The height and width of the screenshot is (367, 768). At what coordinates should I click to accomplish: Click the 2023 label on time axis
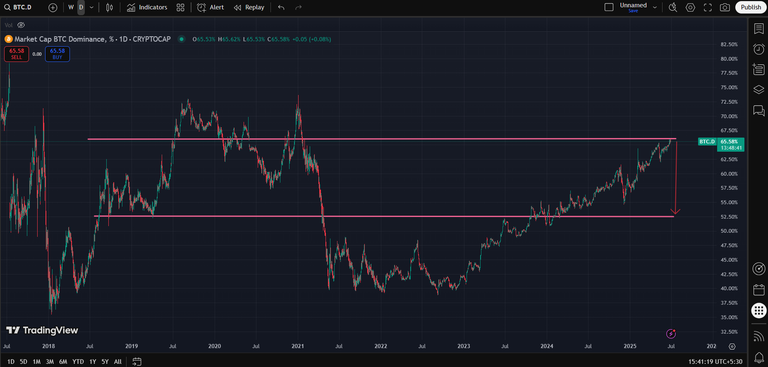(463, 346)
